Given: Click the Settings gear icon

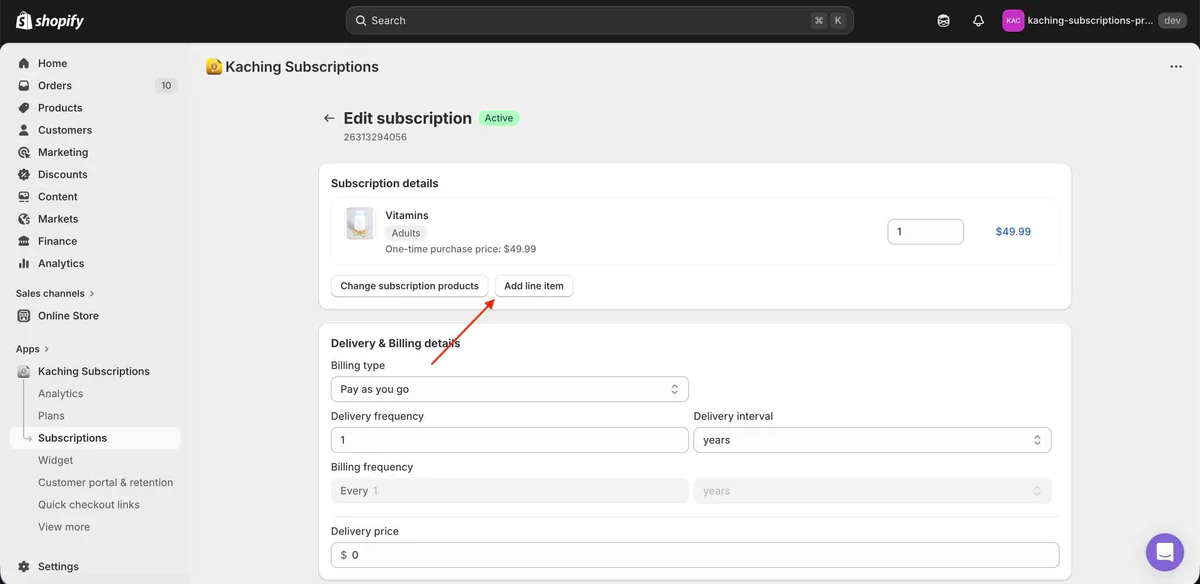Looking at the screenshot, I should pos(24,566).
